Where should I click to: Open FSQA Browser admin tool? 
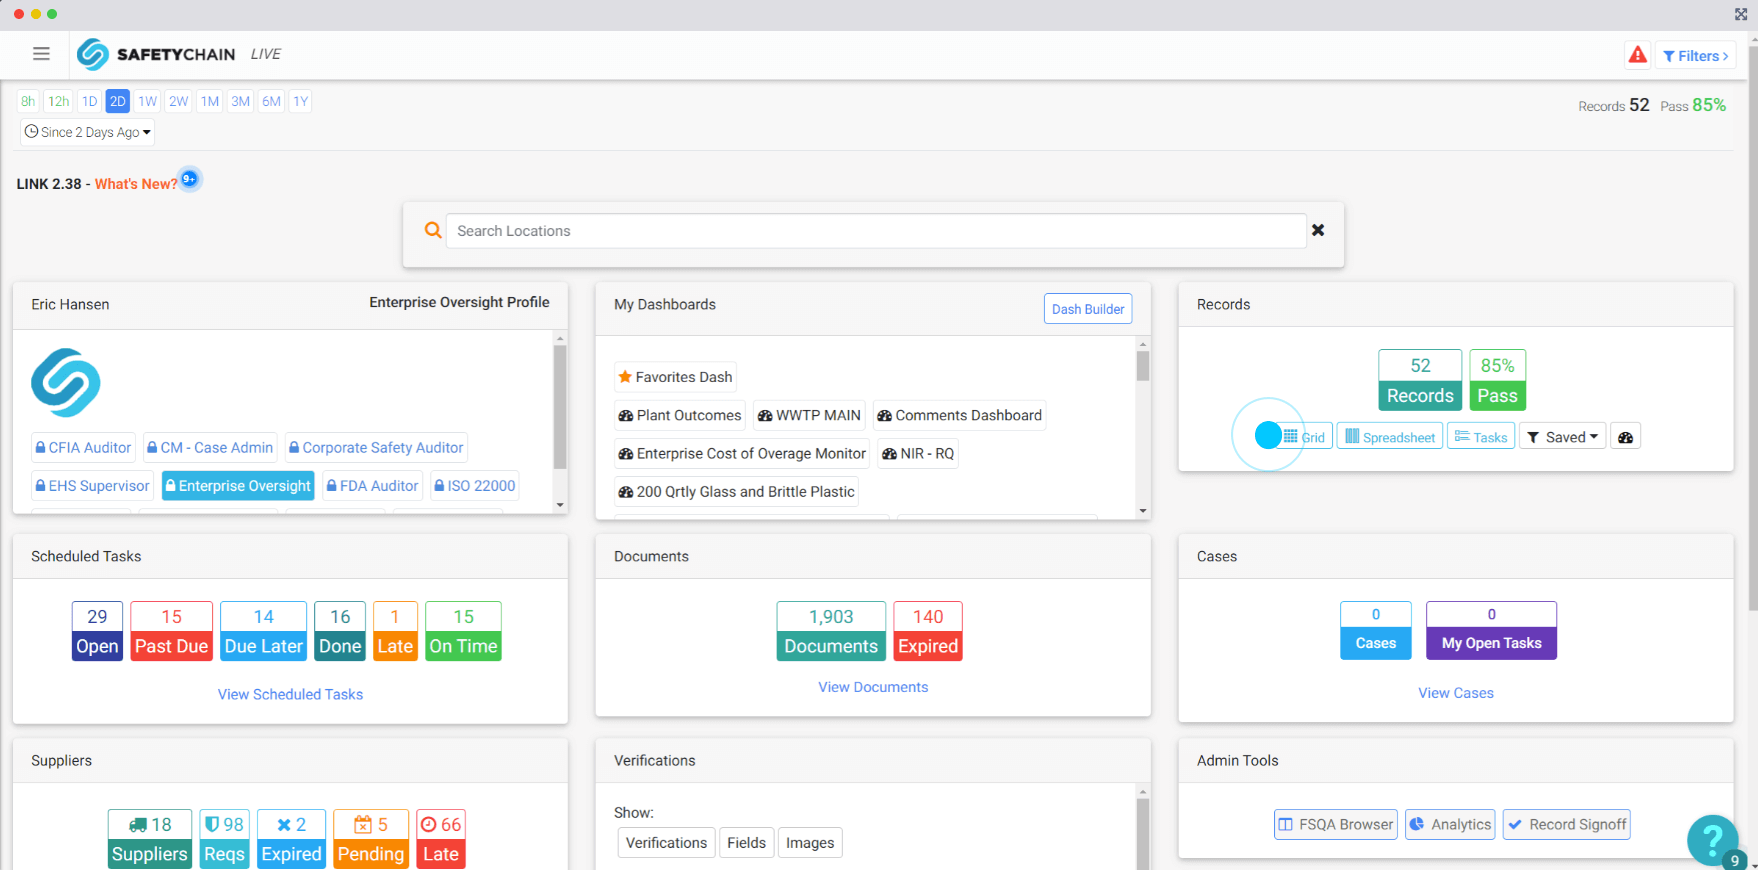1336,824
